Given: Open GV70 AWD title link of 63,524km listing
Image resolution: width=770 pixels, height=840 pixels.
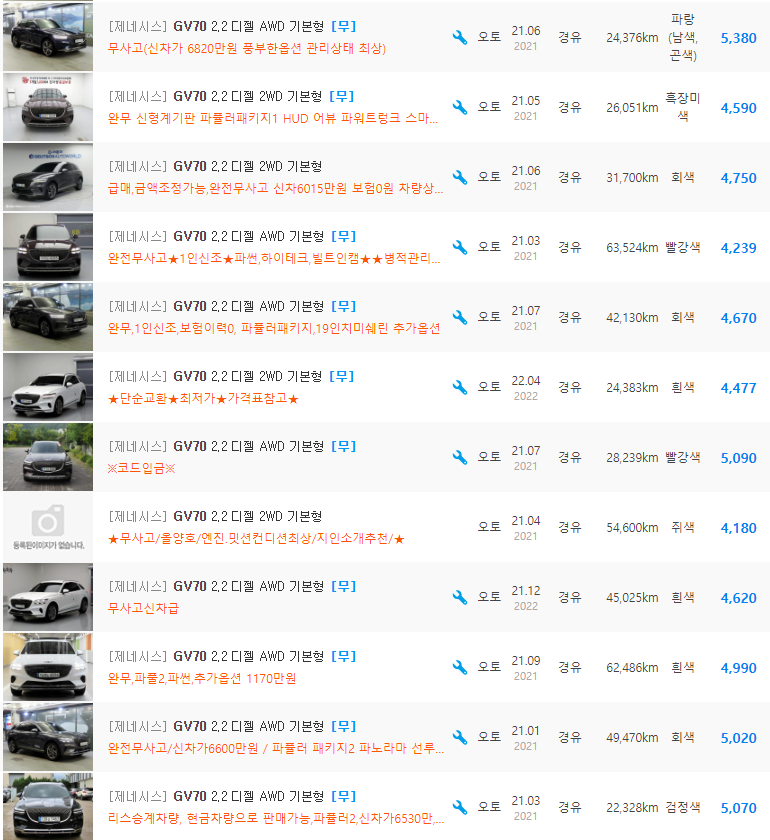Looking at the screenshot, I should coord(233,236).
